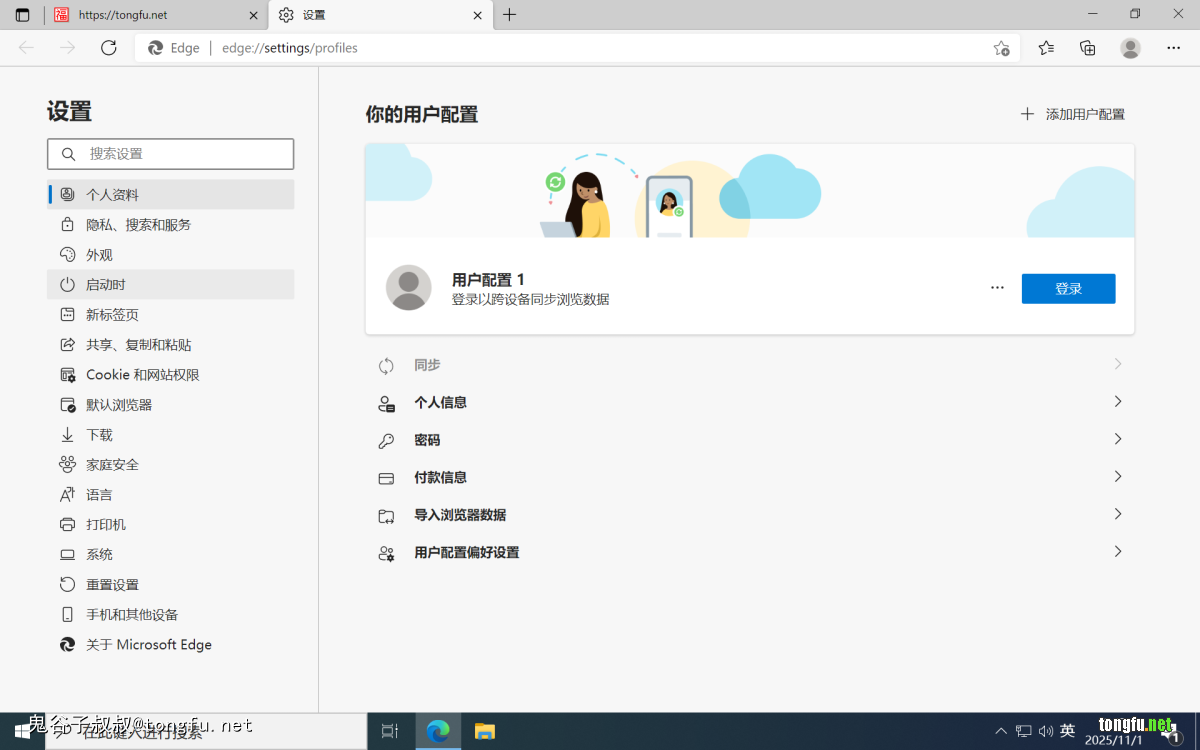The height and width of the screenshot is (750, 1200).
Task: Click the Refresh page icon
Action: click(x=109, y=48)
